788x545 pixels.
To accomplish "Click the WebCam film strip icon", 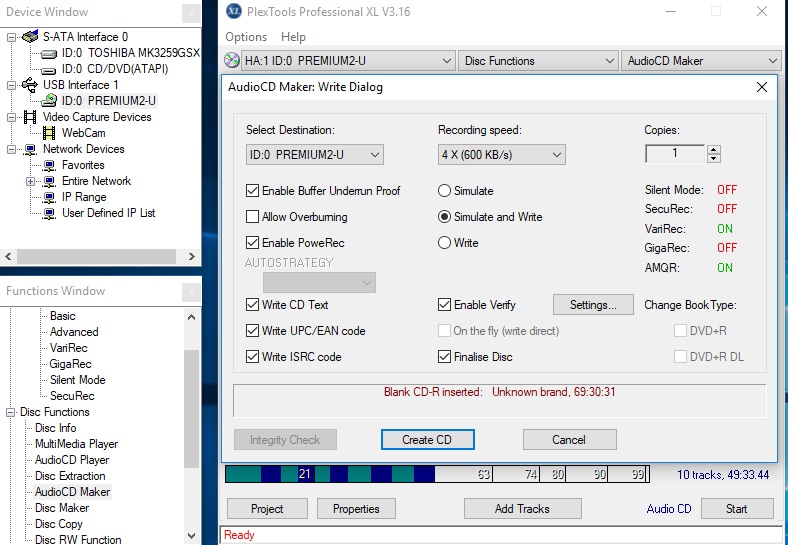I will 49,133.
